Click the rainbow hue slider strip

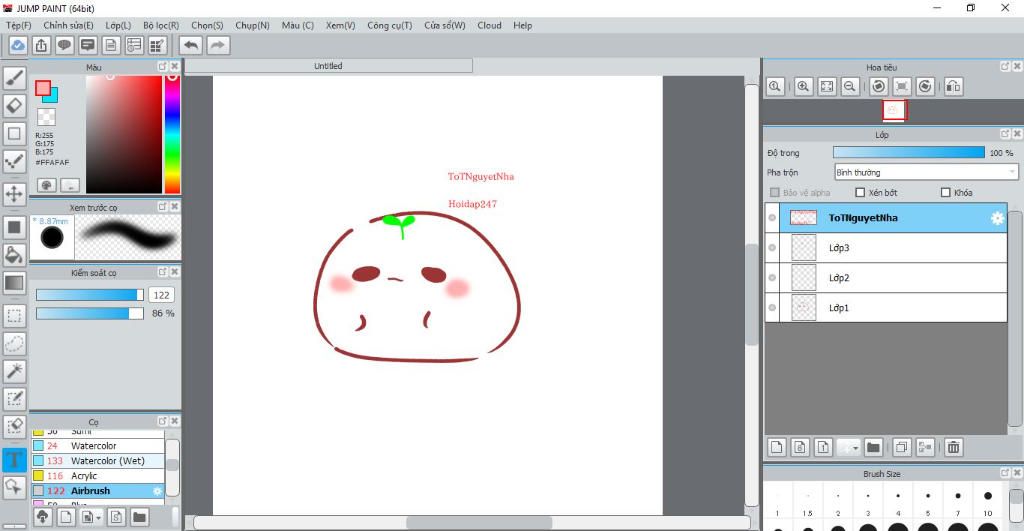172,134
